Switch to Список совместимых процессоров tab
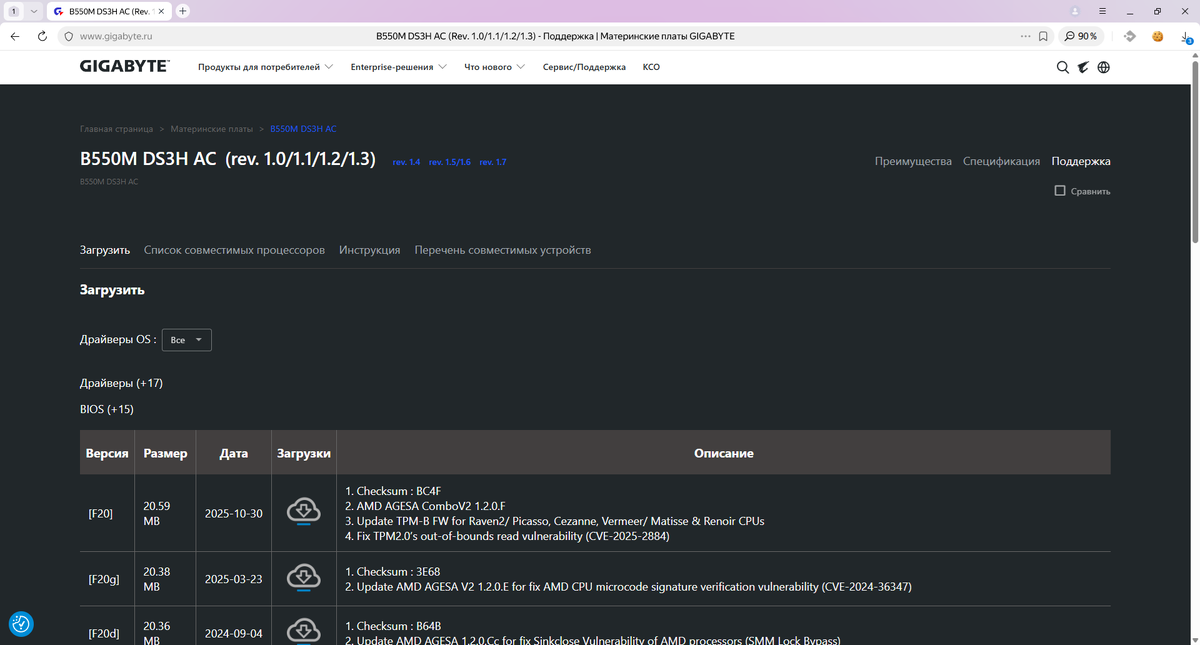This screenshot has height=645, width=1200. (x=234, y=250)
